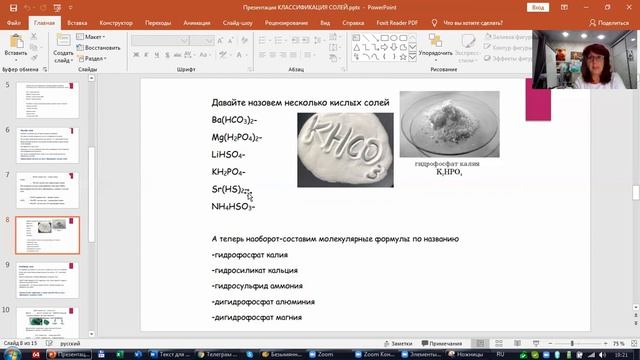
Task: Click the increase indent icon
Action: 306,40
